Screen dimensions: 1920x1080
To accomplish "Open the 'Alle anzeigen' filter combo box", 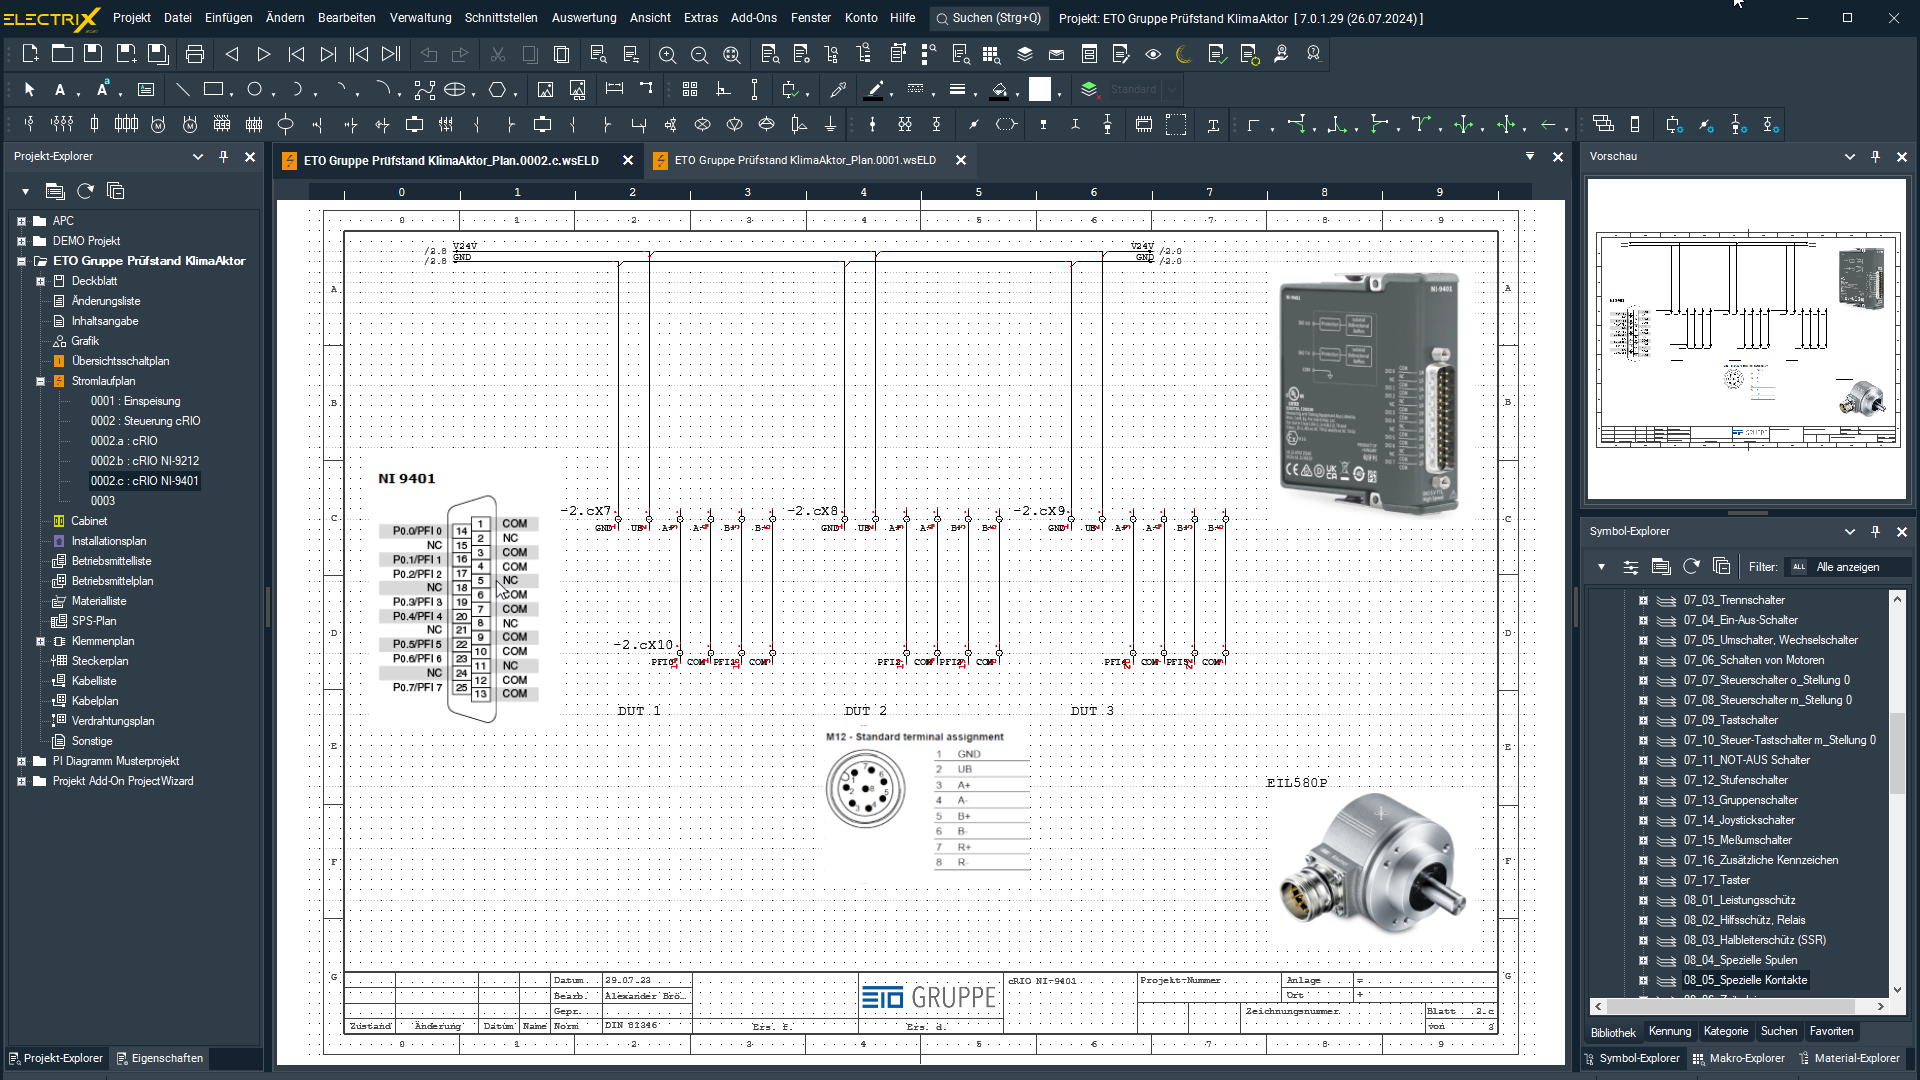I will (x=1848, y=566).
